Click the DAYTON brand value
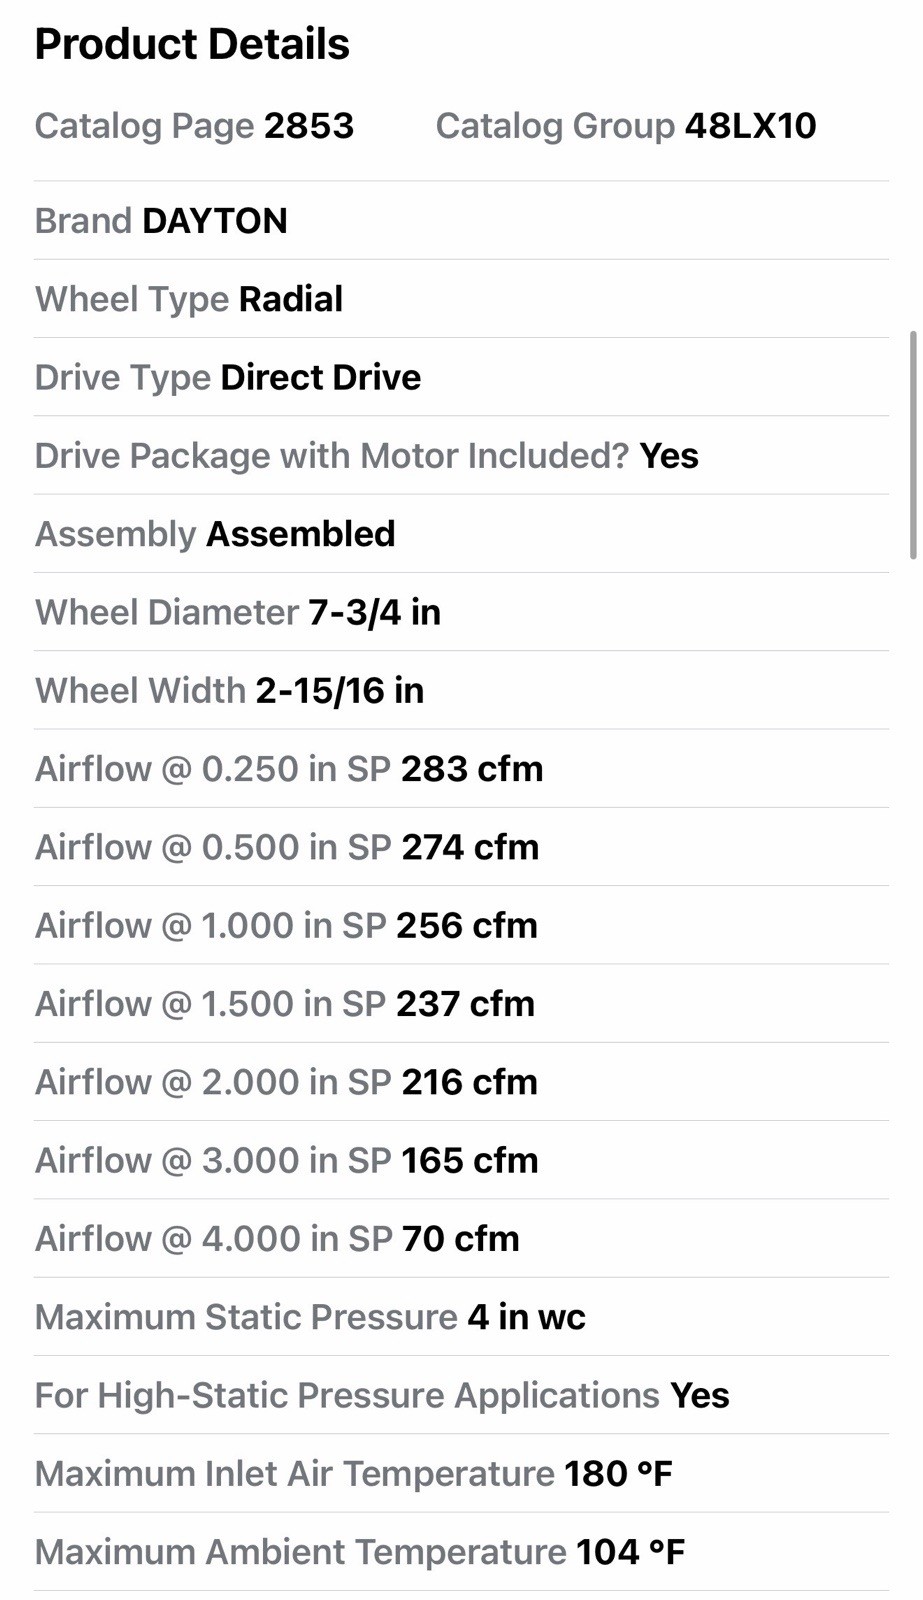Viewport: 923px width, 1600px height. 215,221
